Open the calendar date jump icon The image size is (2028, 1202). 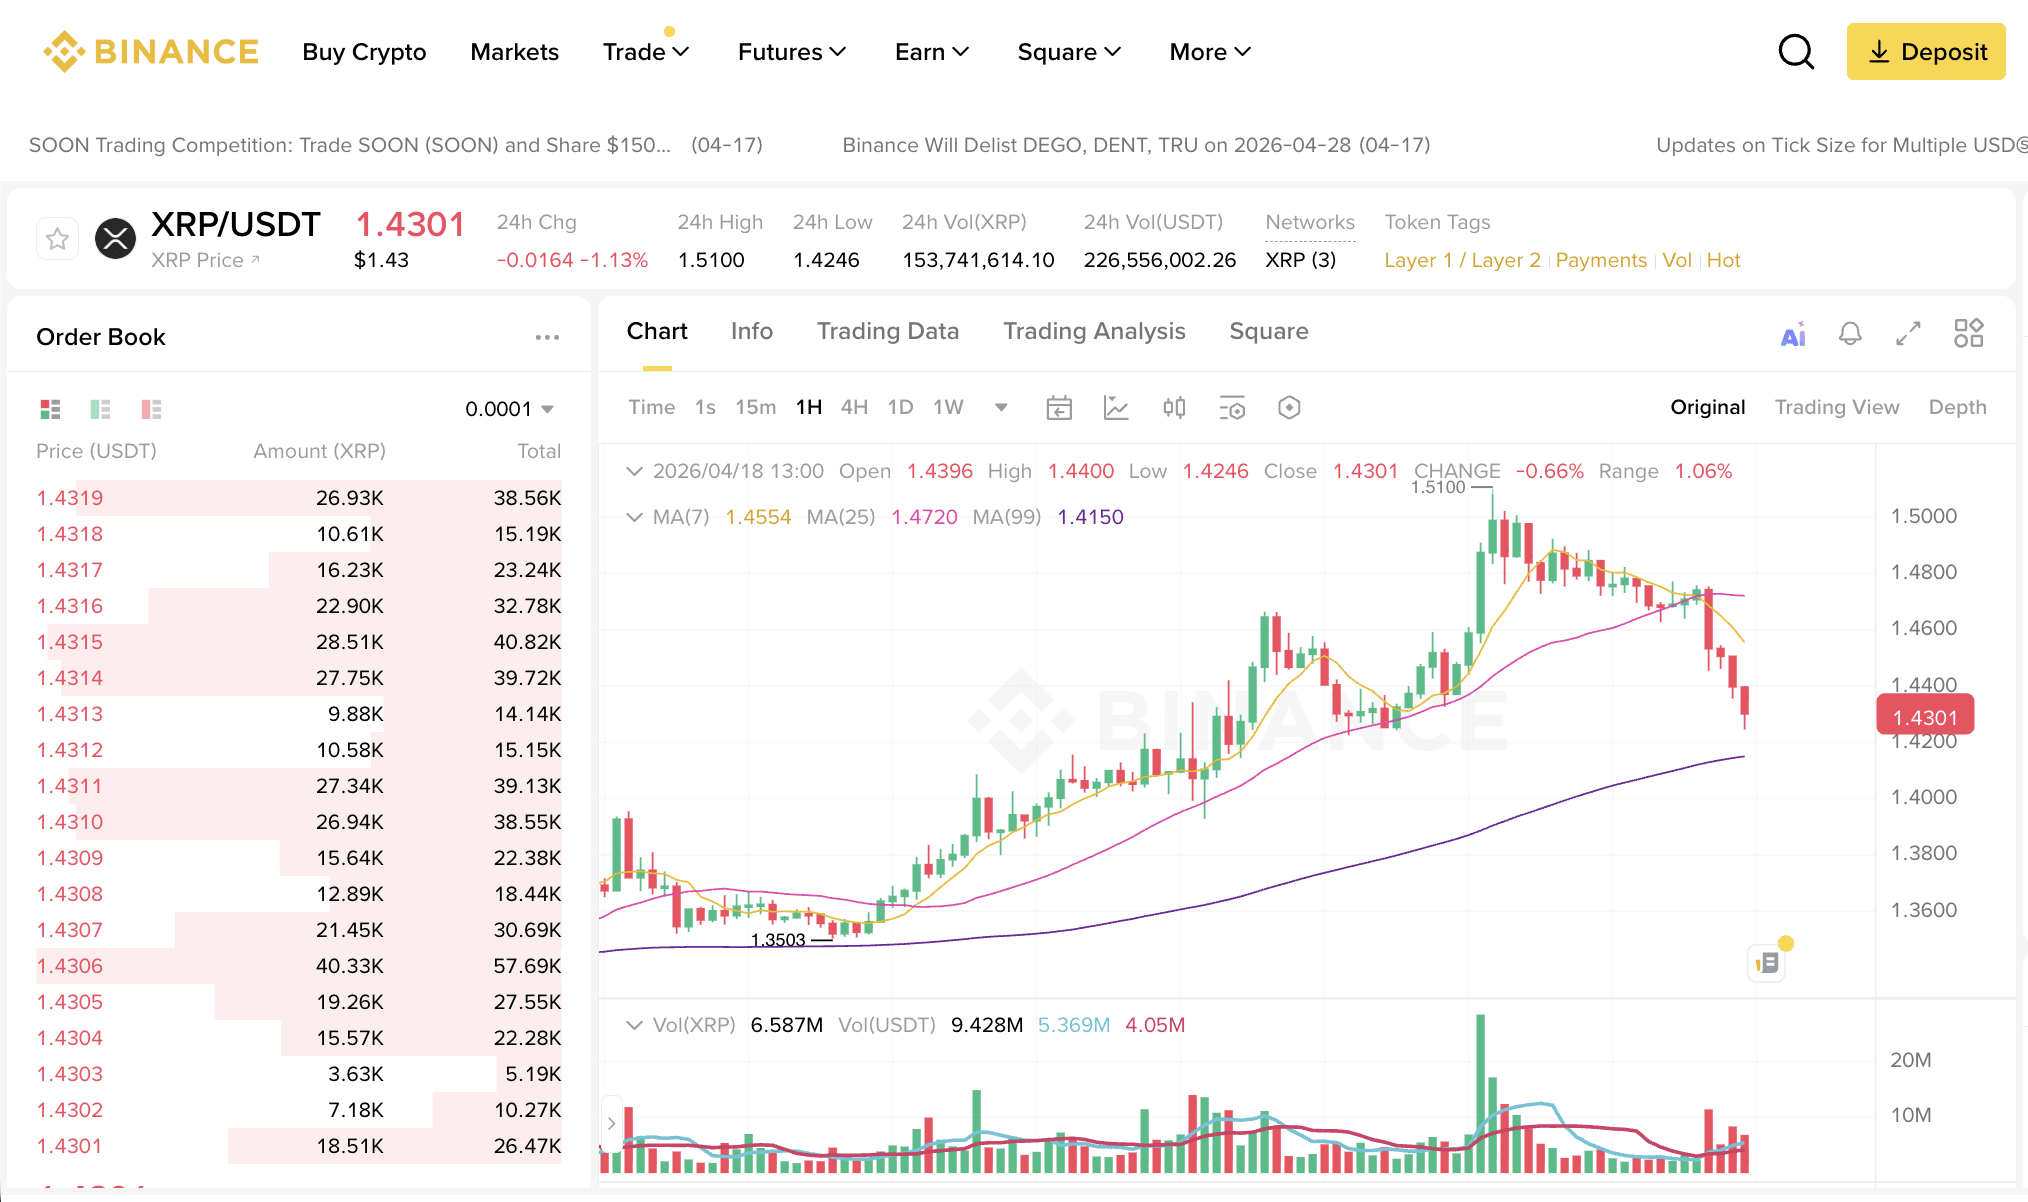pyautogui.click(x=1059, y=408)
